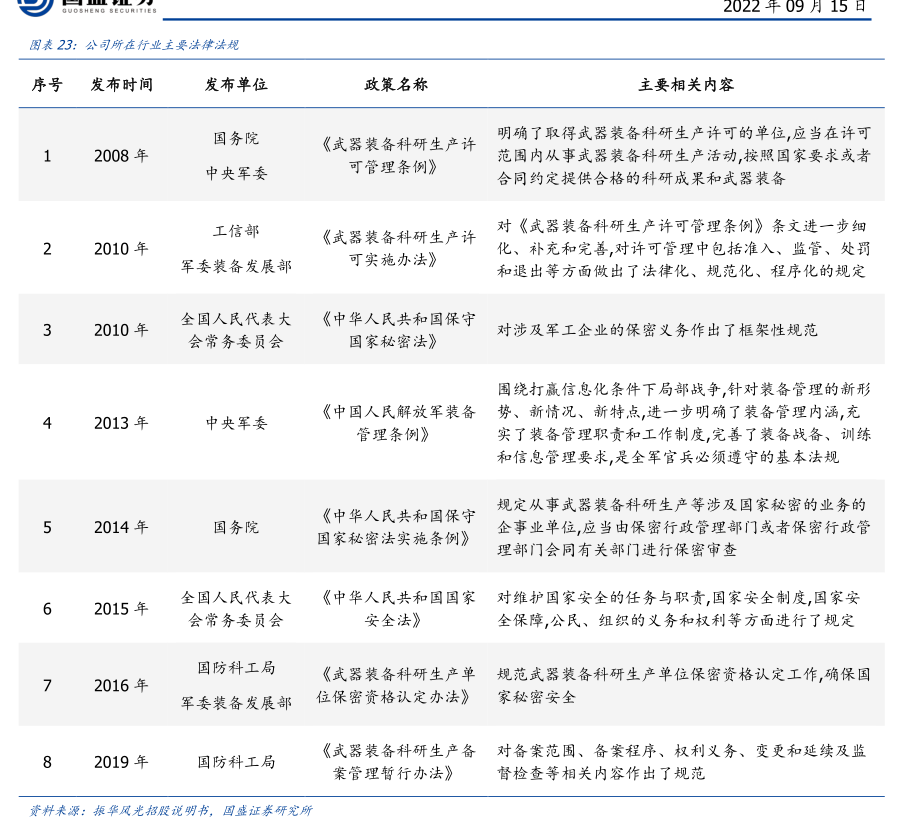The image size is (903, 828).
Task: Click policy 《中华人民共和国保守国家秘密法》 in row 3
Action: pos(396,330)
